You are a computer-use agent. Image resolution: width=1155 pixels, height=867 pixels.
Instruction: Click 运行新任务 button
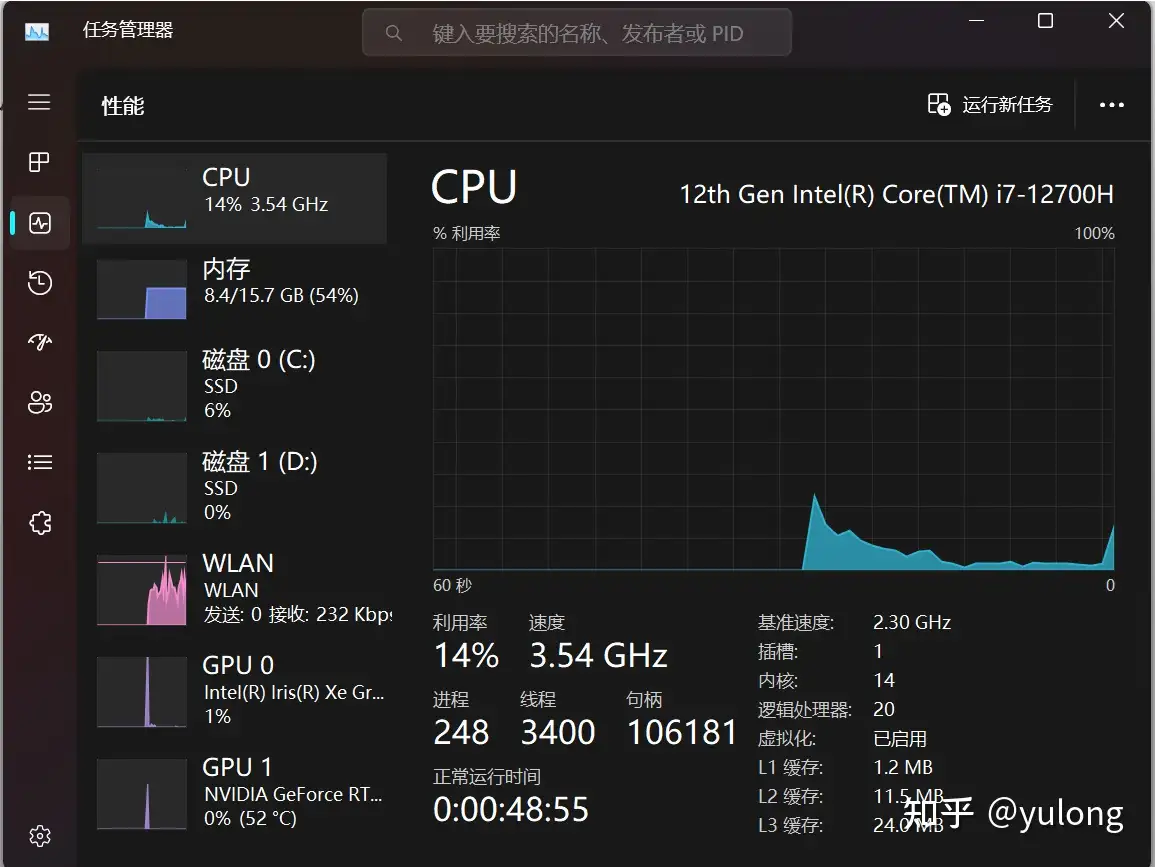point(990,105)
